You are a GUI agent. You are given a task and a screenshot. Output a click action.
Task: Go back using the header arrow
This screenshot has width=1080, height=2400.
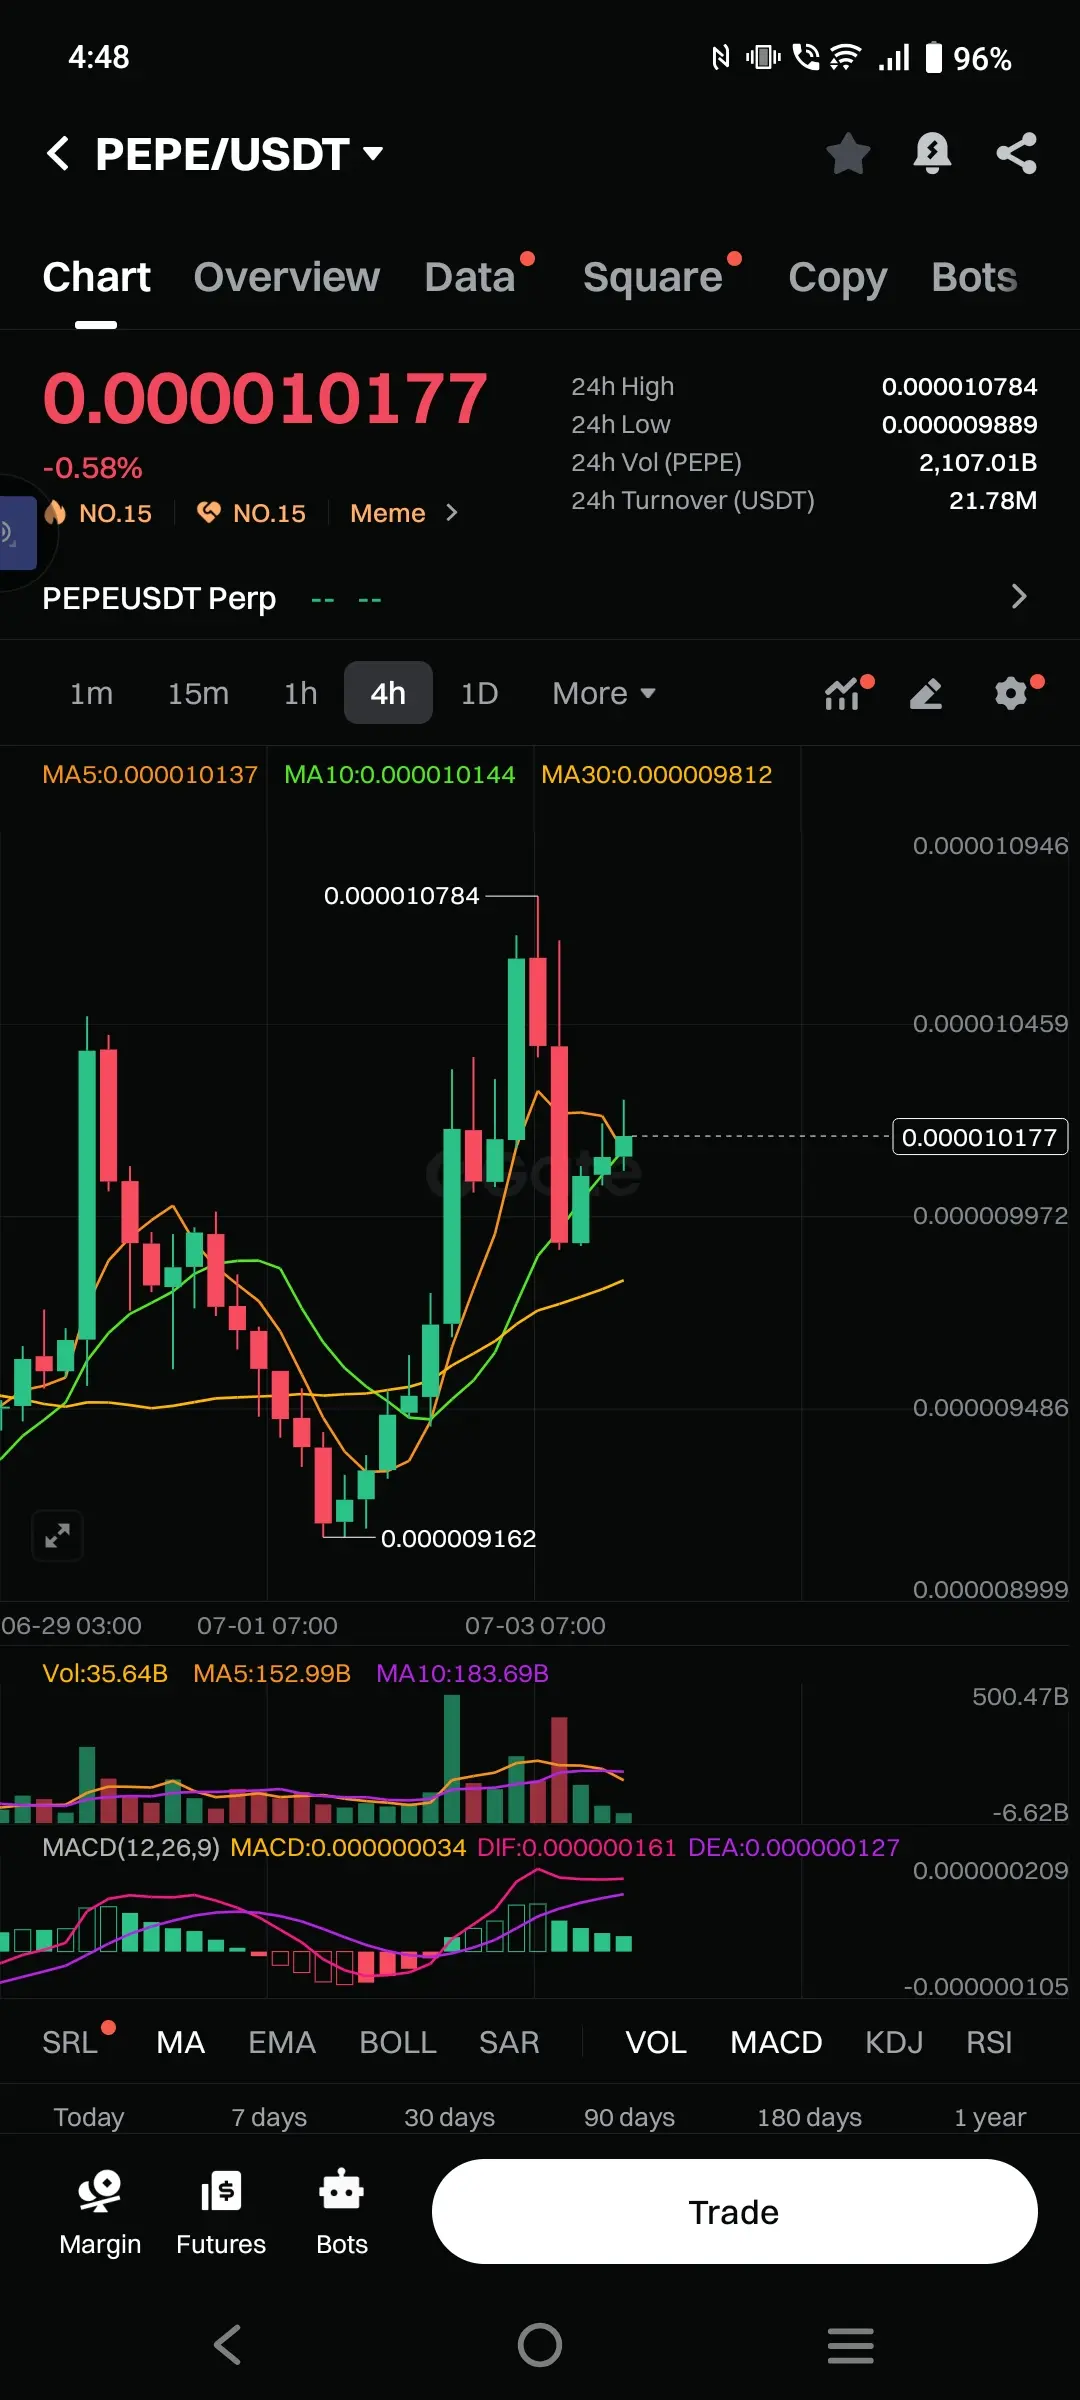[x=58, y=154]
